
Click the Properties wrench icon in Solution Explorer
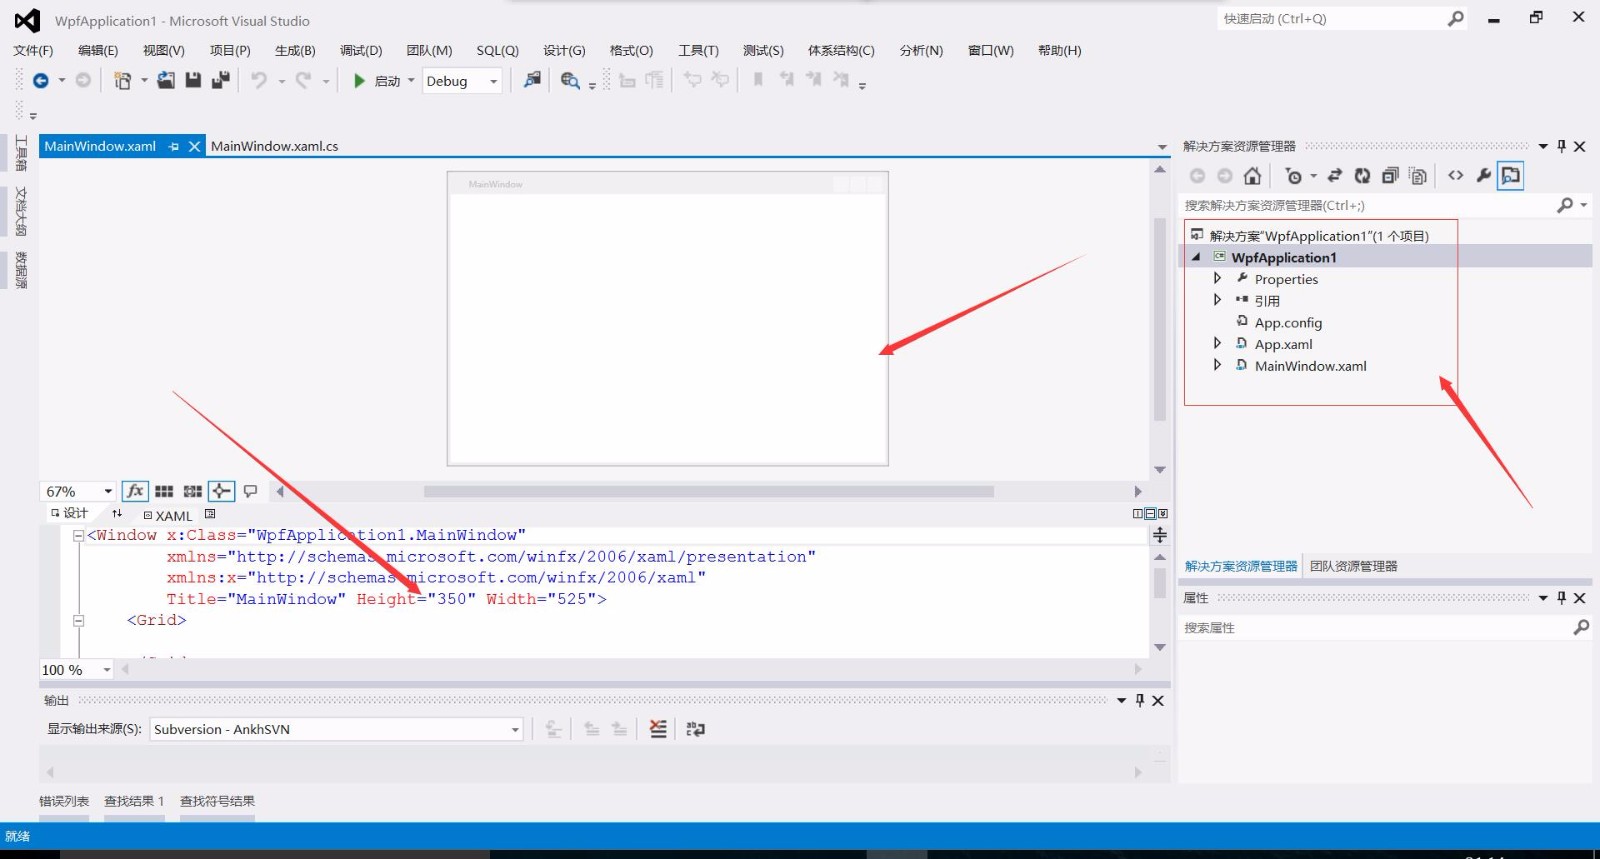(1483, 176)
